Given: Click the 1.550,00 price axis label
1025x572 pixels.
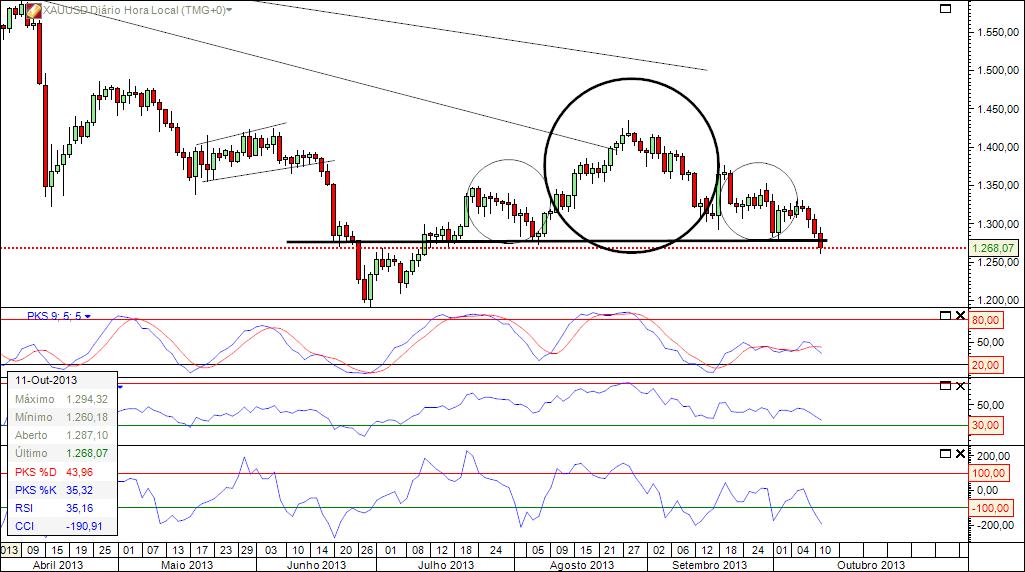Looking at the screenshot, I should (x=998, y=32).
